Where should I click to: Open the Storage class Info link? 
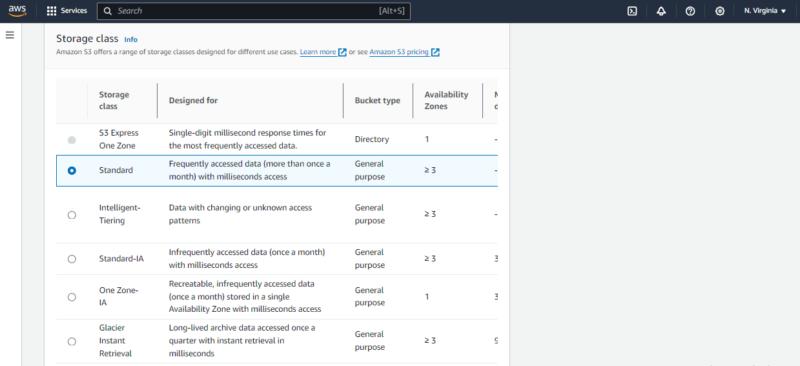pos(131,39)
